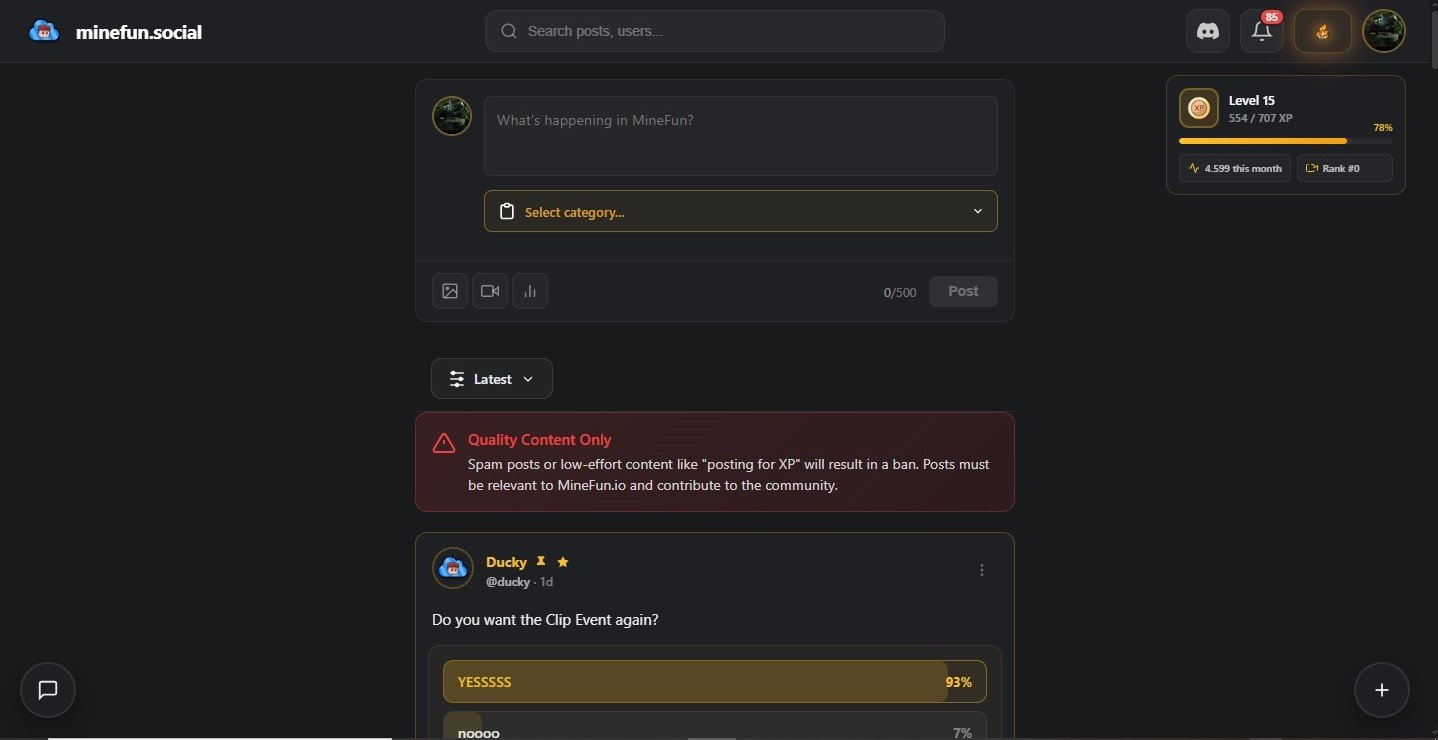This screenshot has width=1438, height=740.
Task: Open the Latest sort dropdown
Action: click(492, 379)
